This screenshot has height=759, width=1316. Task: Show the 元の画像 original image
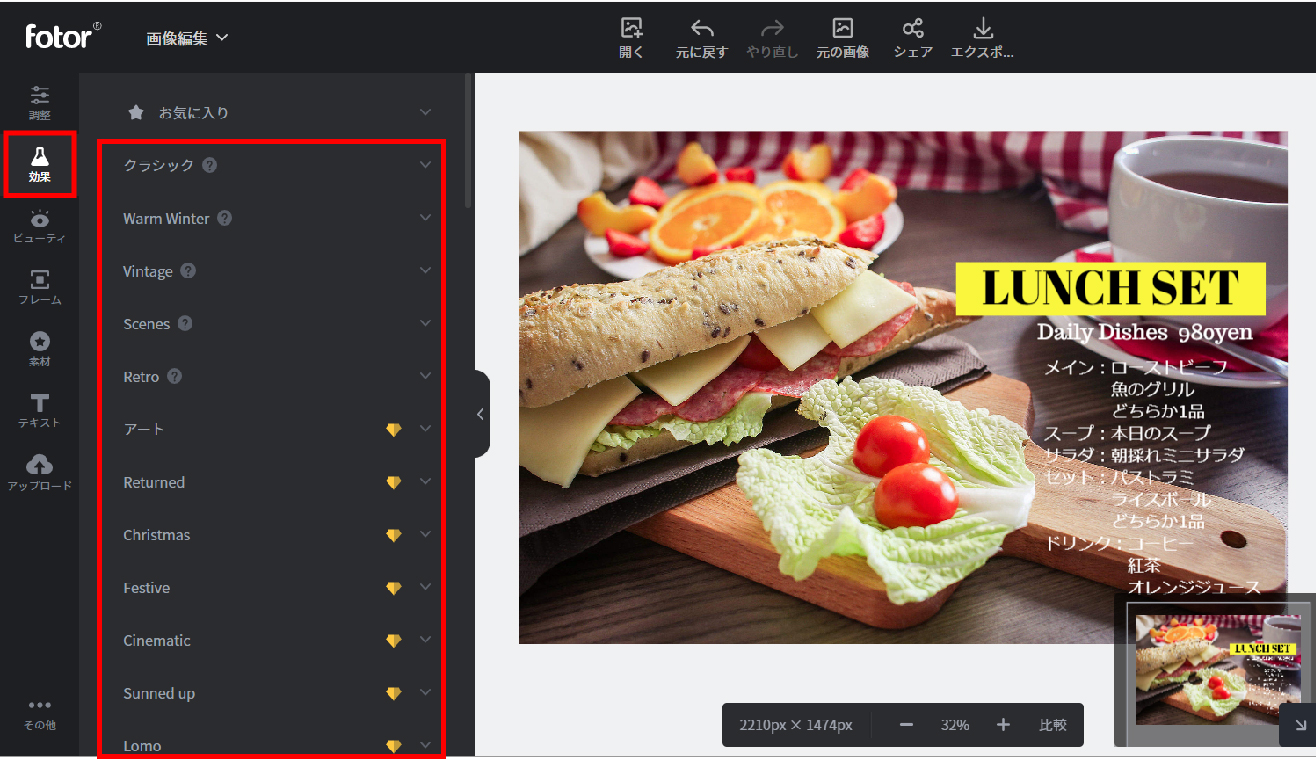[842, 37]
